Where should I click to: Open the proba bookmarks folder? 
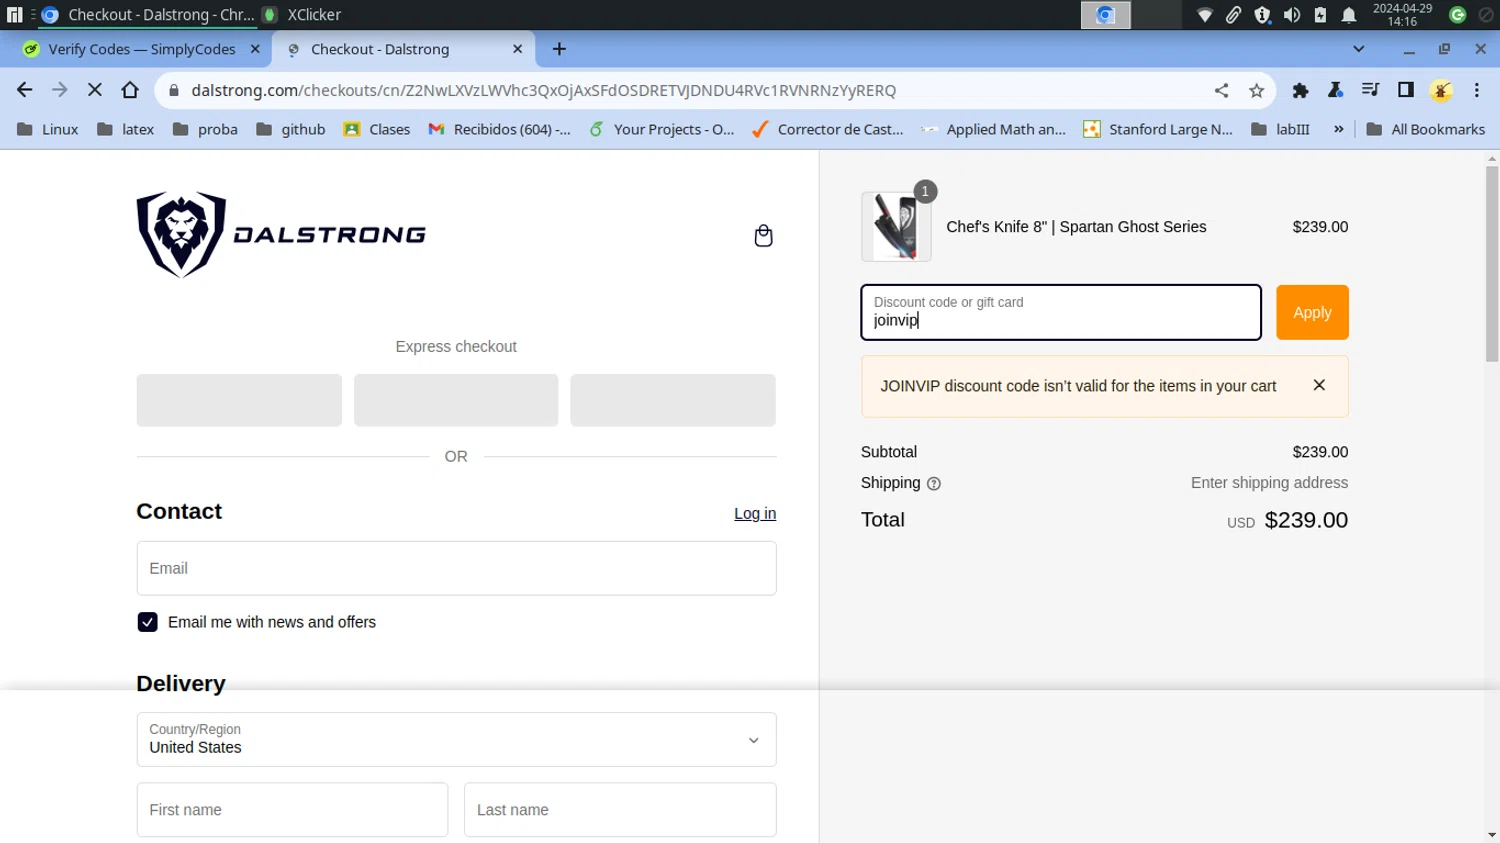click(x=205, y=129)
